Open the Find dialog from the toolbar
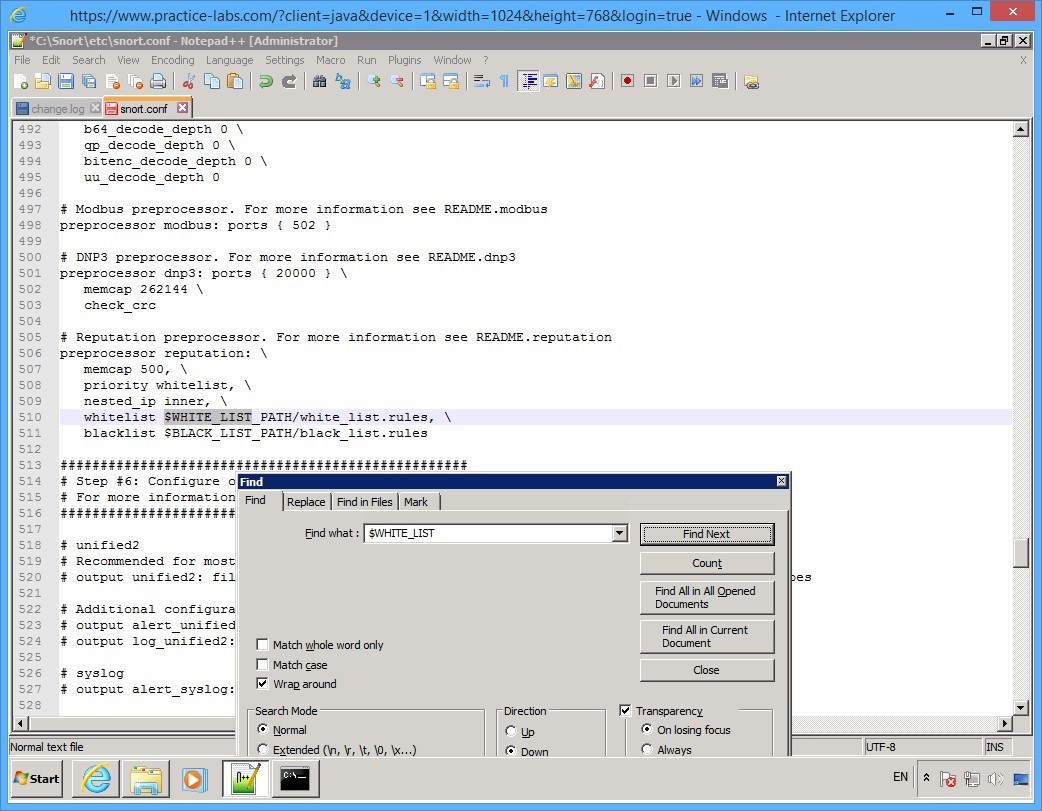This screenshot has width=1042, height=811. tap(318, 81)
